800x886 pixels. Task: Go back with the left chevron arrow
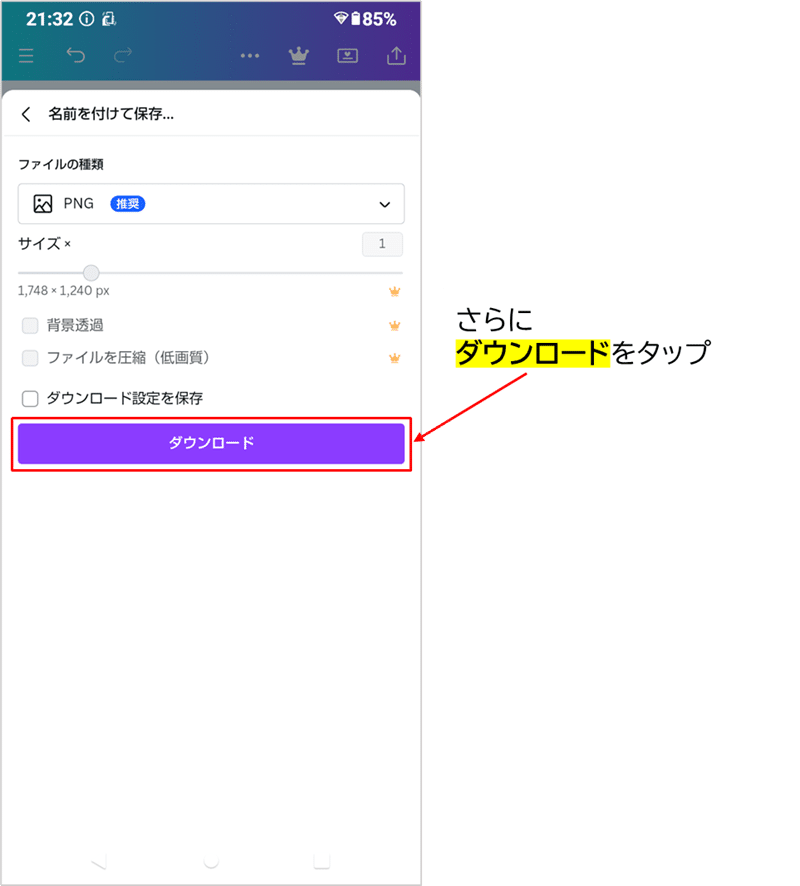(26, 114)
